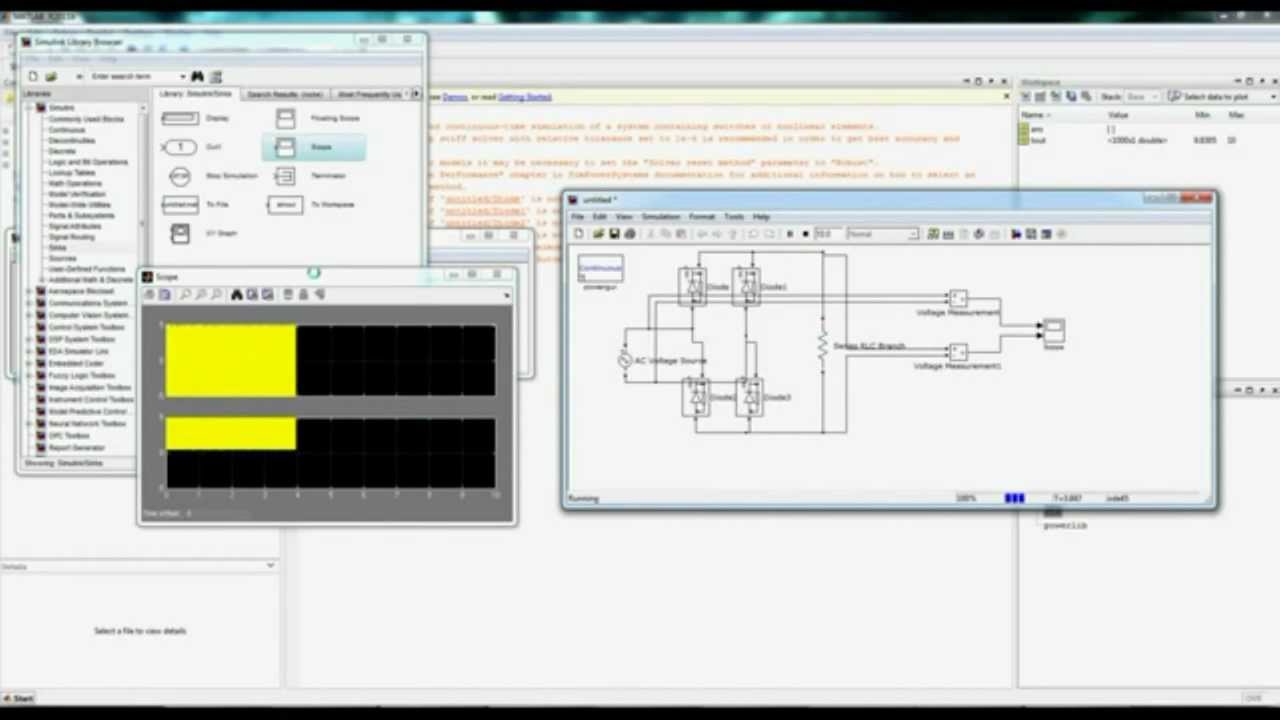The width and height of the screenshot is (1280, 720).
Task: Click the search binoculars icon in Library Browser
Action: [198, 76]
